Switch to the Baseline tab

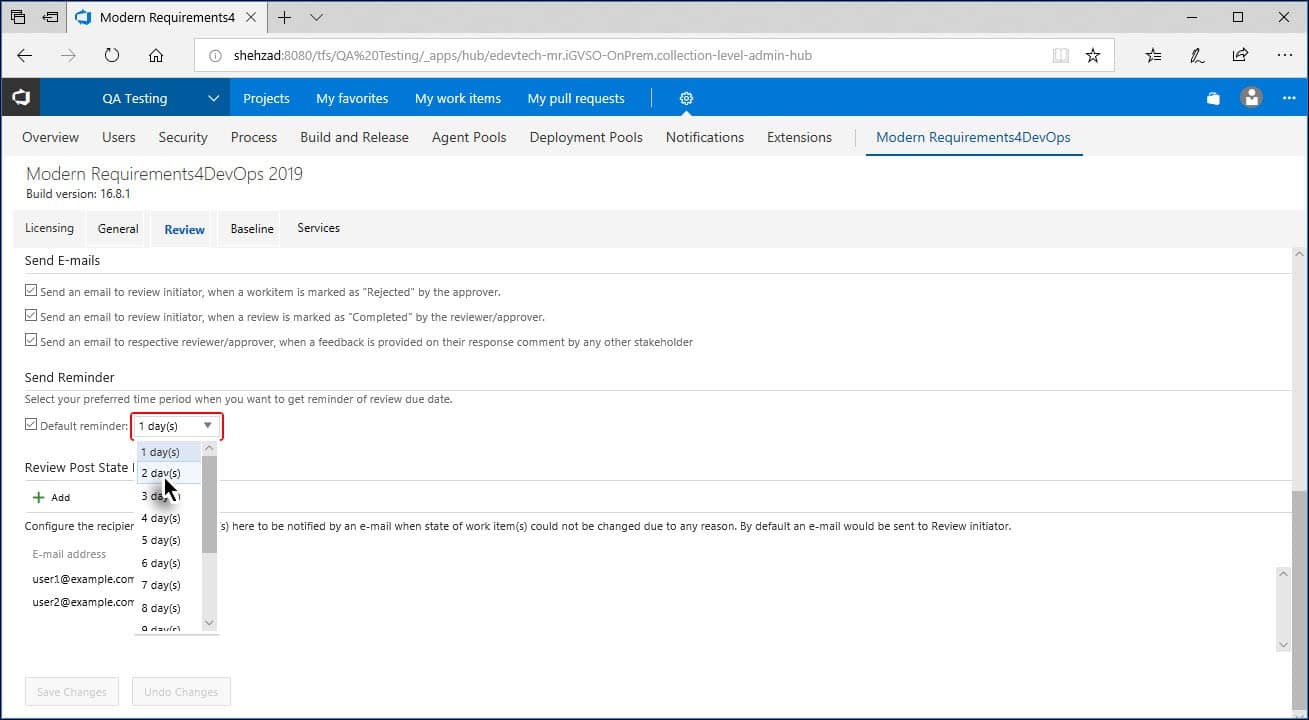coord(252,229)
